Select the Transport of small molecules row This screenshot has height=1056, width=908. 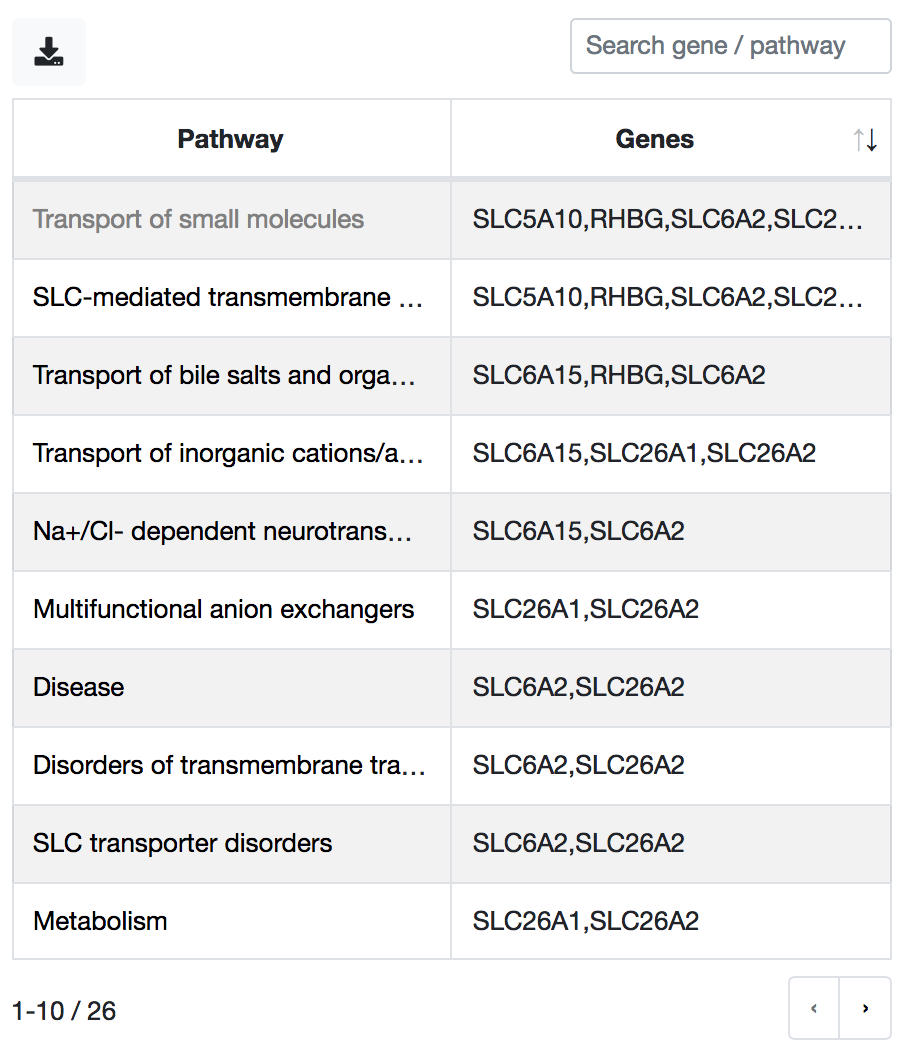point(230,219)
